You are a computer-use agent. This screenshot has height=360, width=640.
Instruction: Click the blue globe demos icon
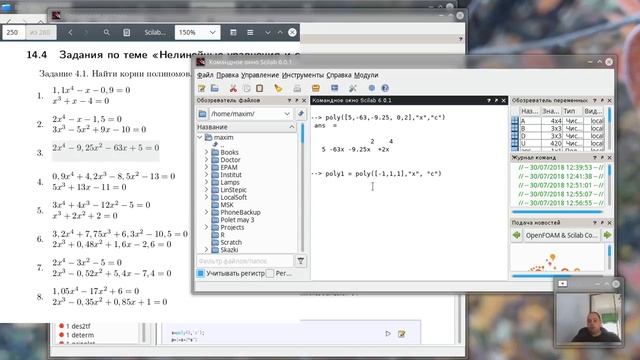pyautogui.click(x=371, y=88)
